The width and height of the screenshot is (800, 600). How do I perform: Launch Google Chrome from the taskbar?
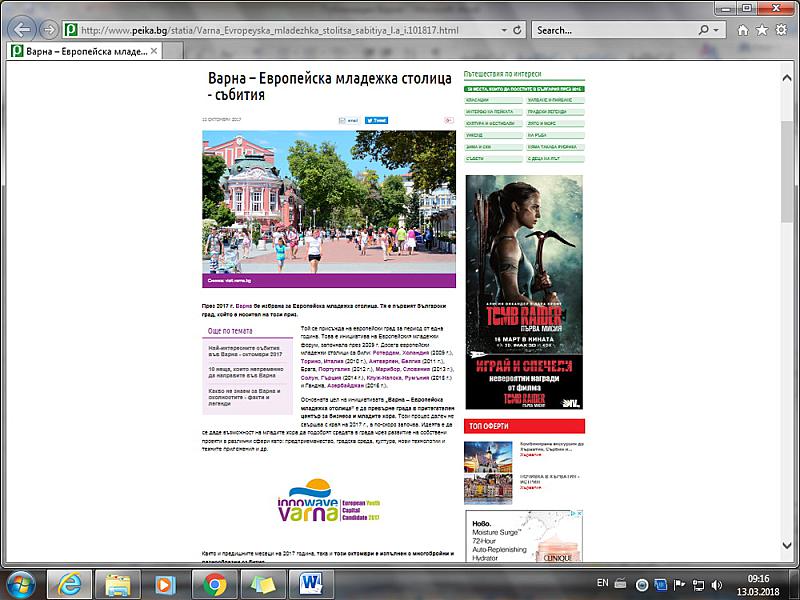214,582
